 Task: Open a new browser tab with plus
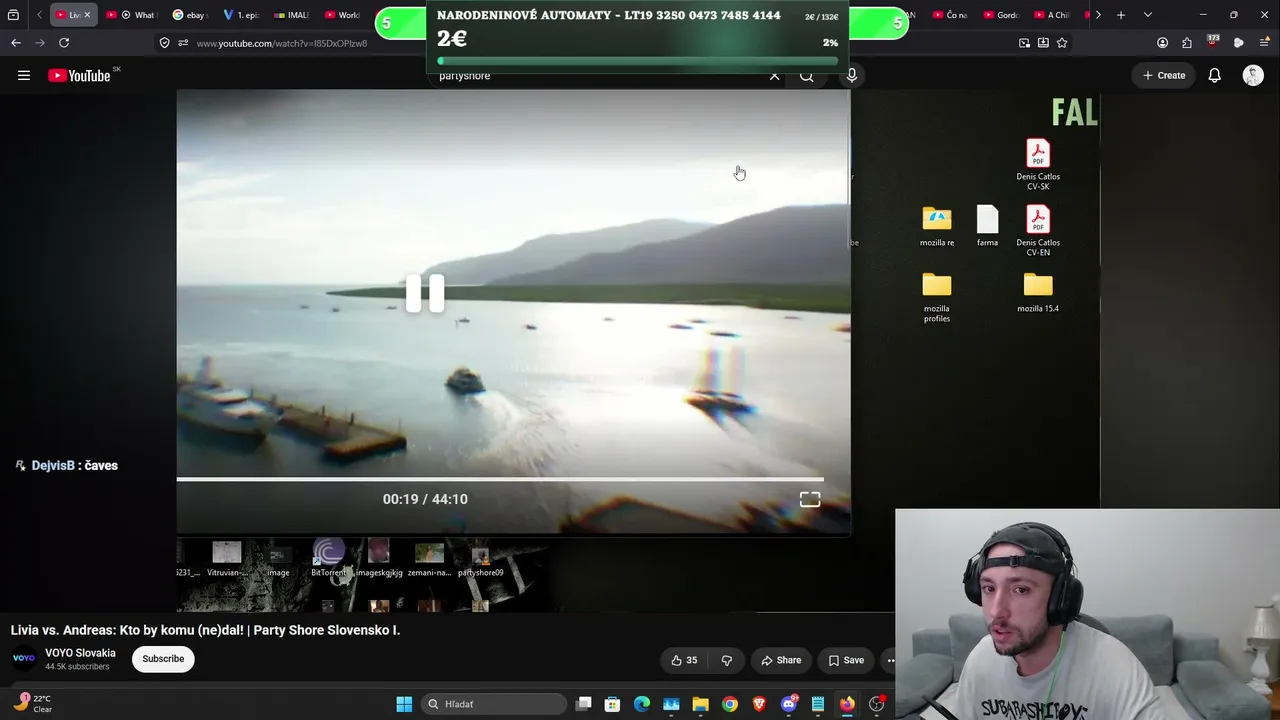point(1121,15)
